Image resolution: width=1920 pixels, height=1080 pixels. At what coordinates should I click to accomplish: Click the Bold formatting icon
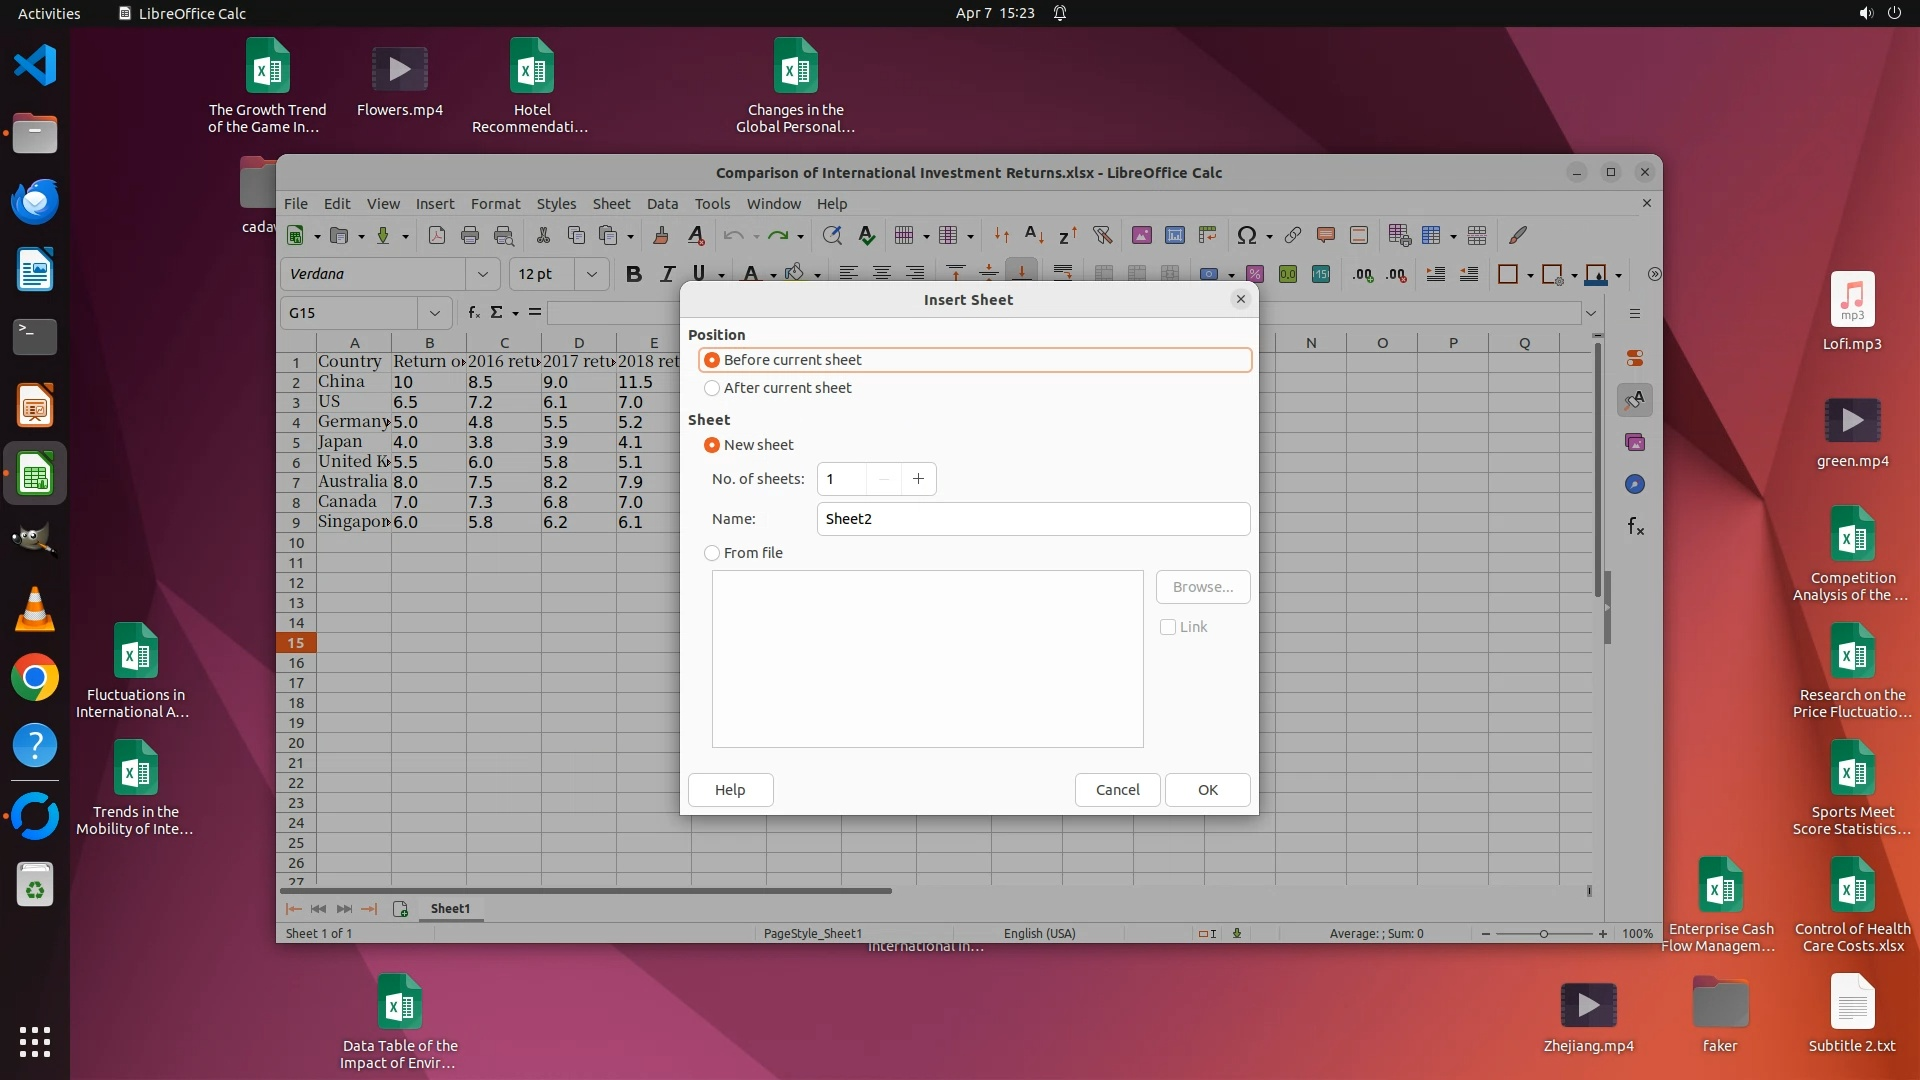click(633, 274)
